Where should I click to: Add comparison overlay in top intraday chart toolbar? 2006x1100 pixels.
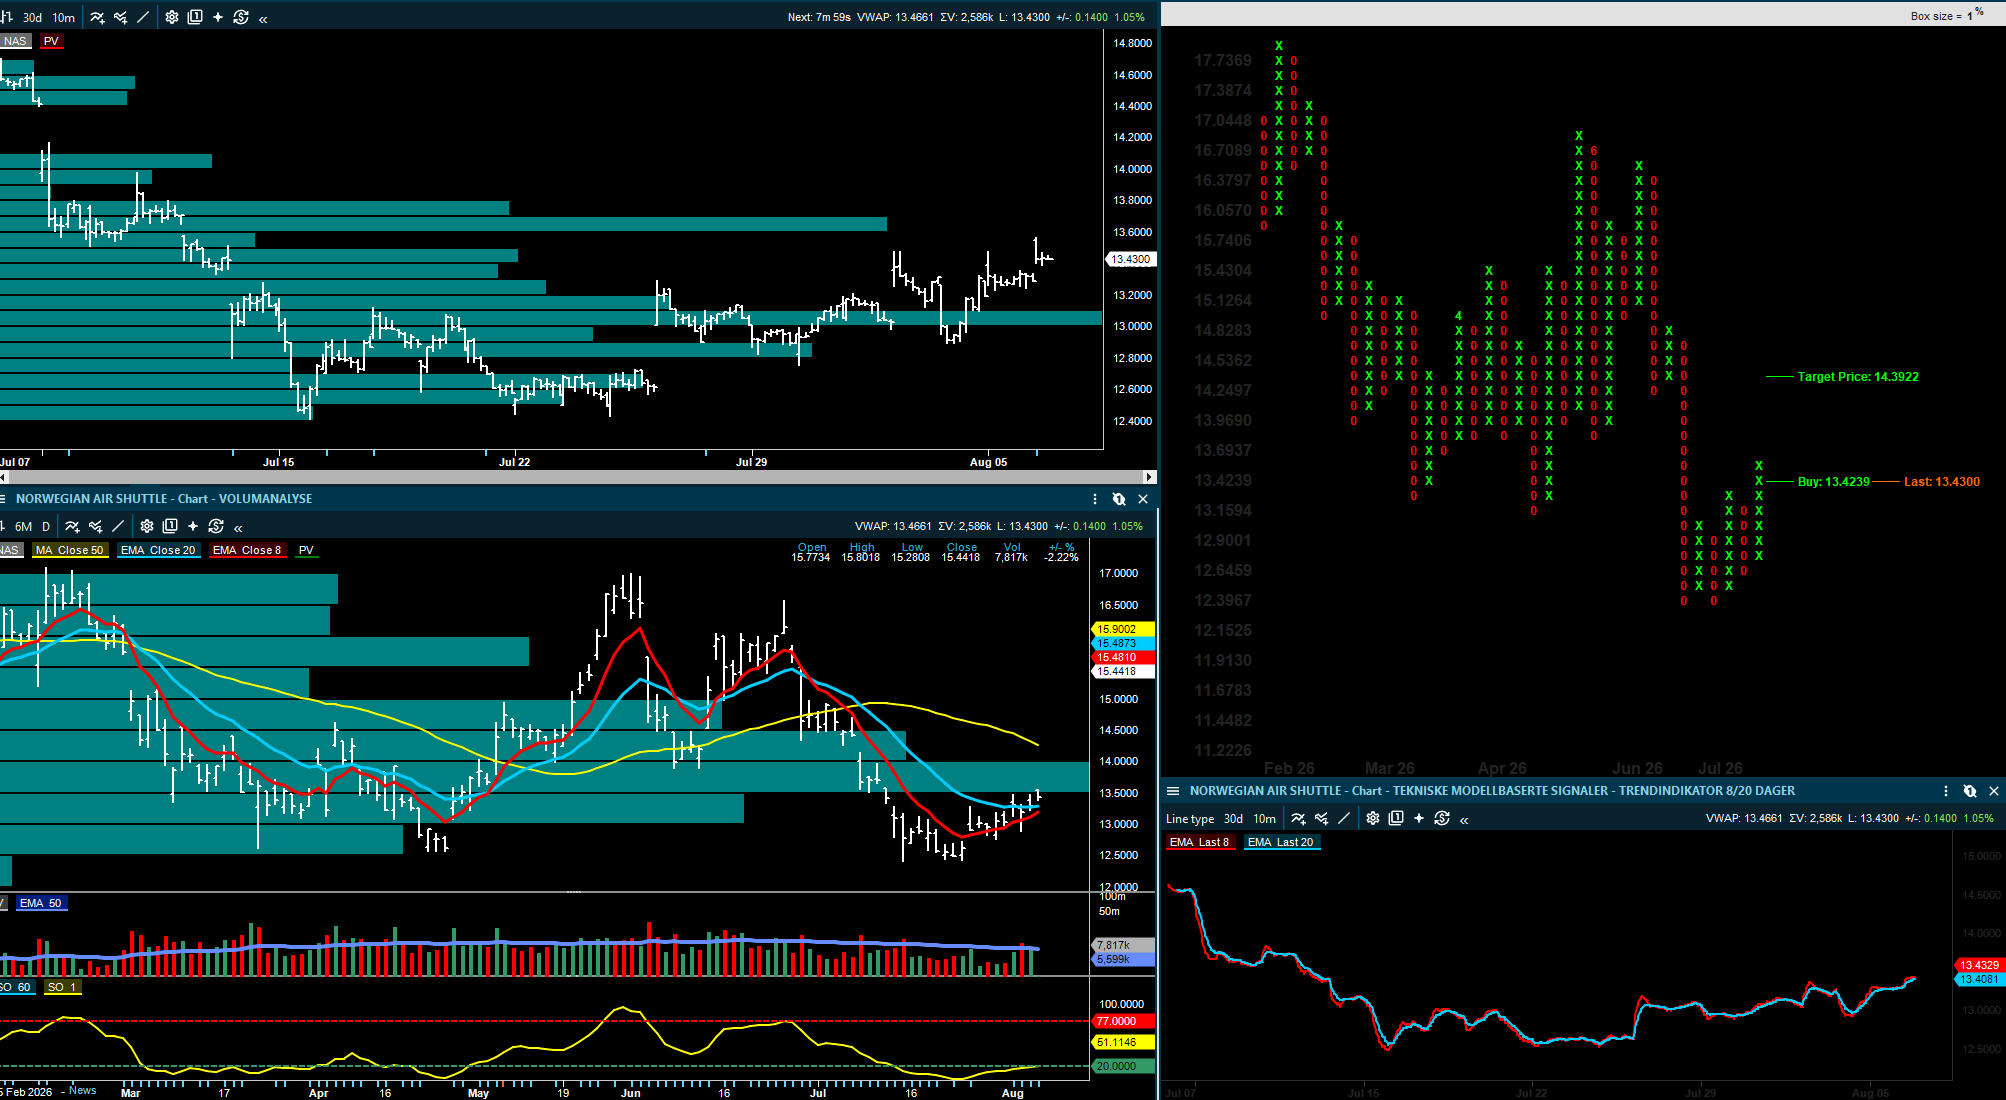[x=120, y=17]
